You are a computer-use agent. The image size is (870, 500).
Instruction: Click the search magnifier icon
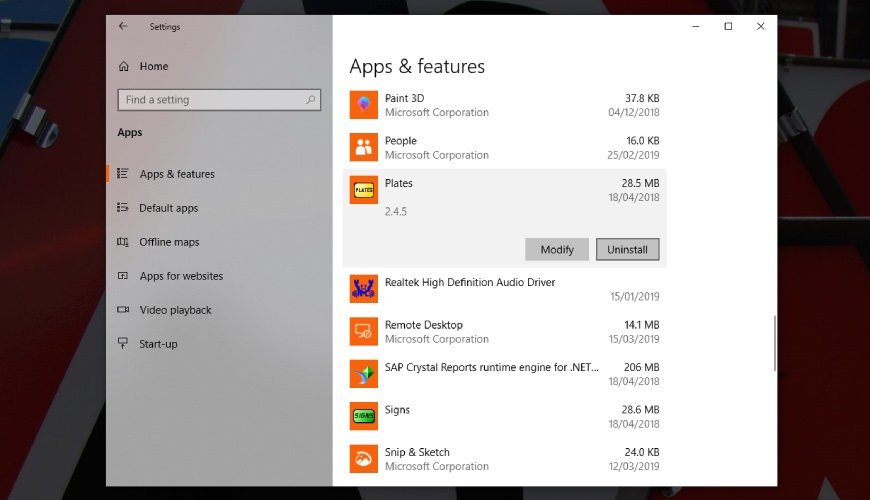(x=311, y=100)
